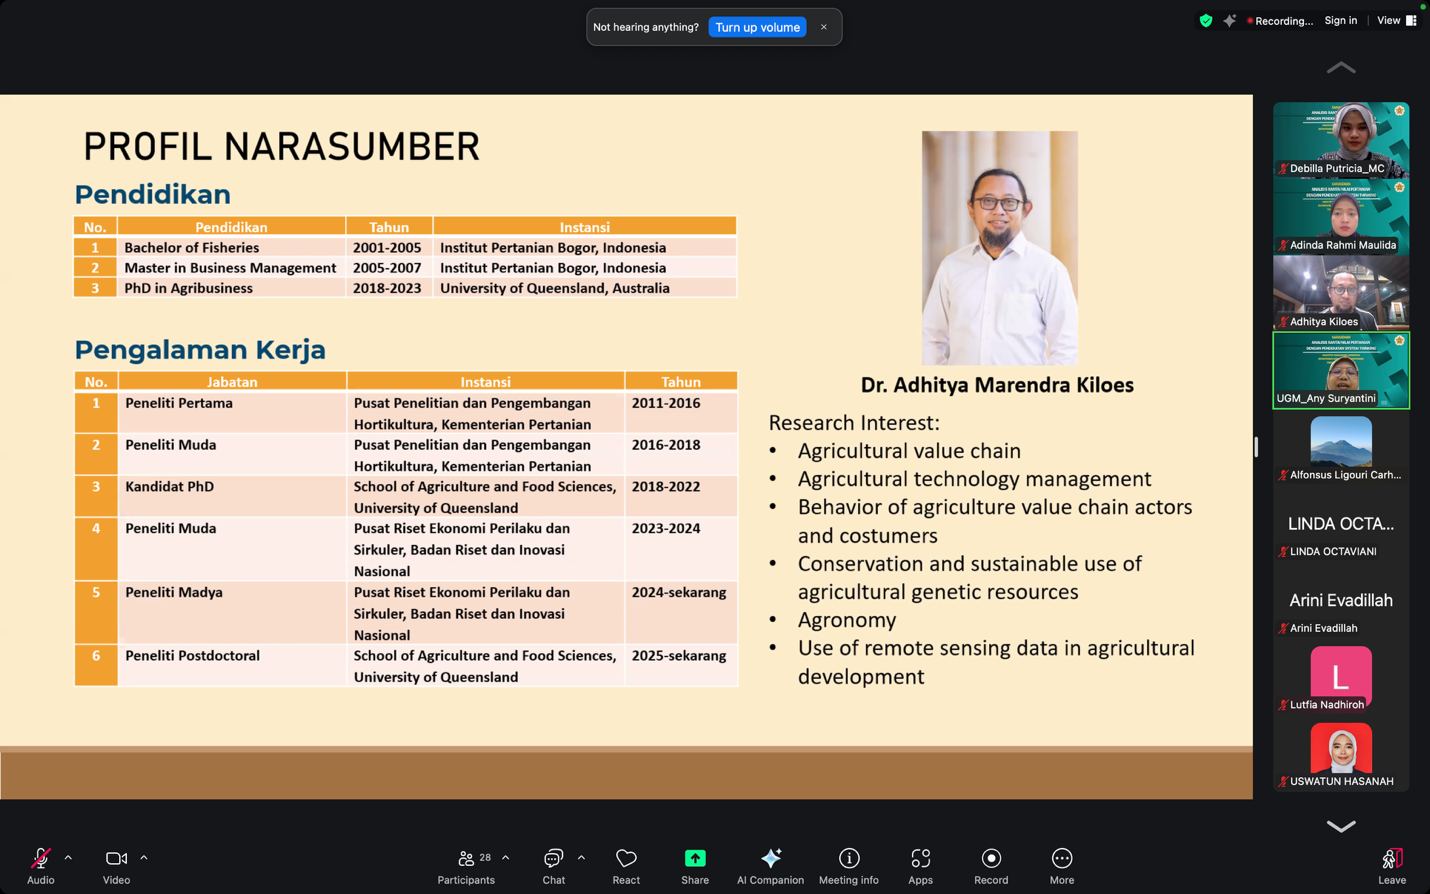Expand the participants options arrow
This screenshot has width=1430, height=894.
point(506,858)
